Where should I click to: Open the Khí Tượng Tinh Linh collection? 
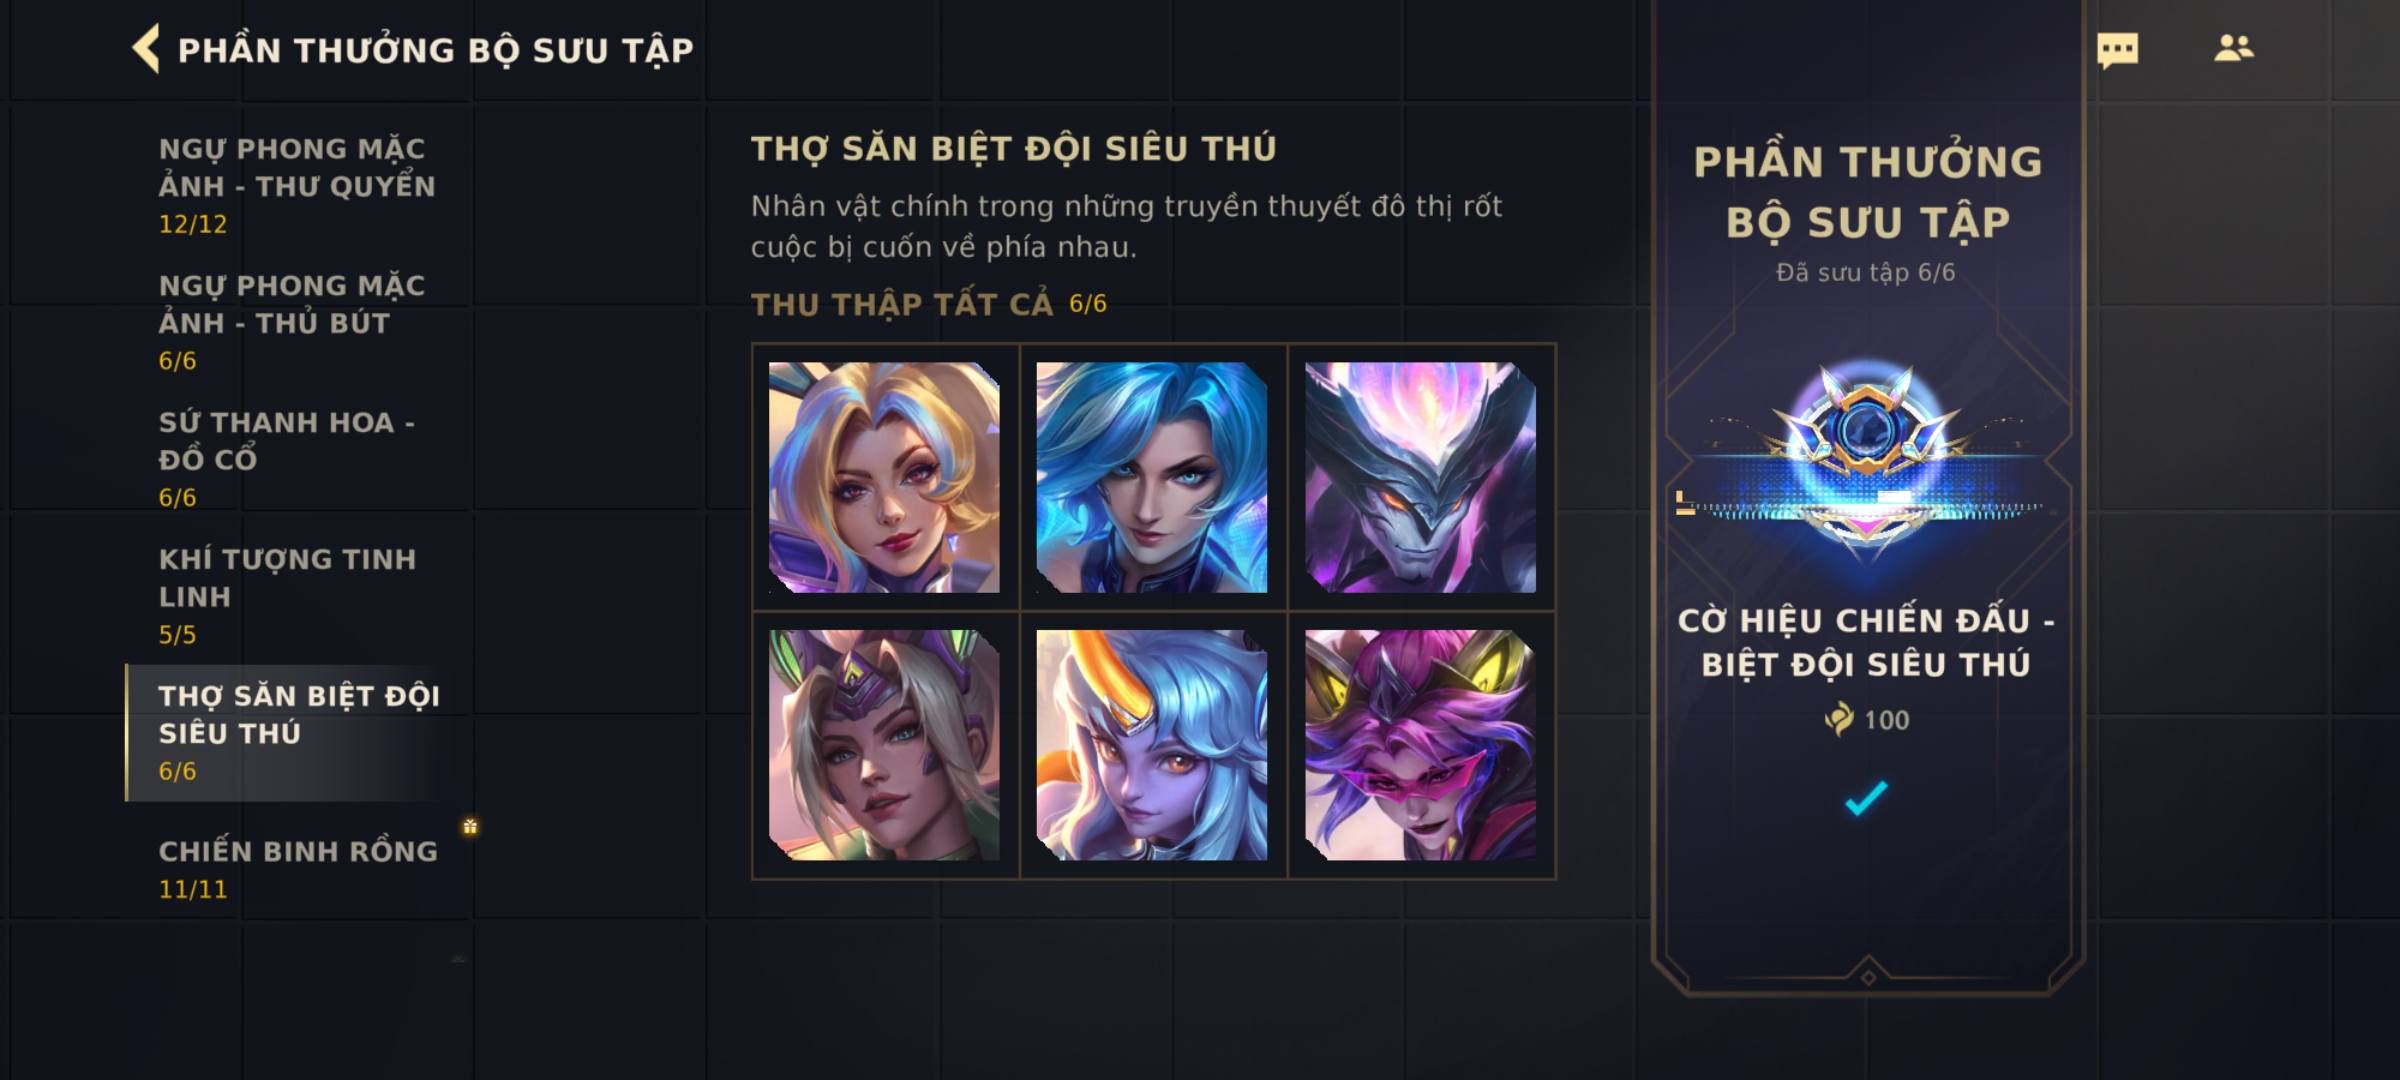pos(297,596)
